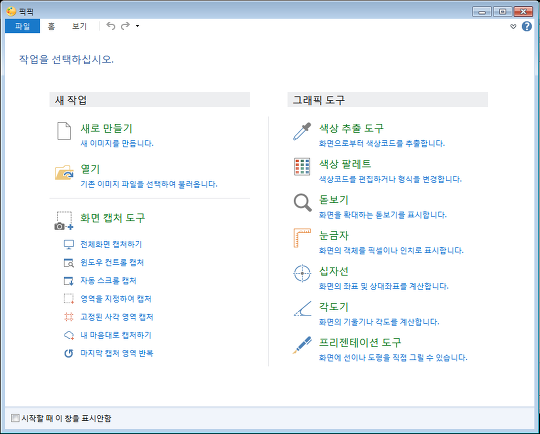Select '윈도우 컨트롤 캡처' link

112,263
